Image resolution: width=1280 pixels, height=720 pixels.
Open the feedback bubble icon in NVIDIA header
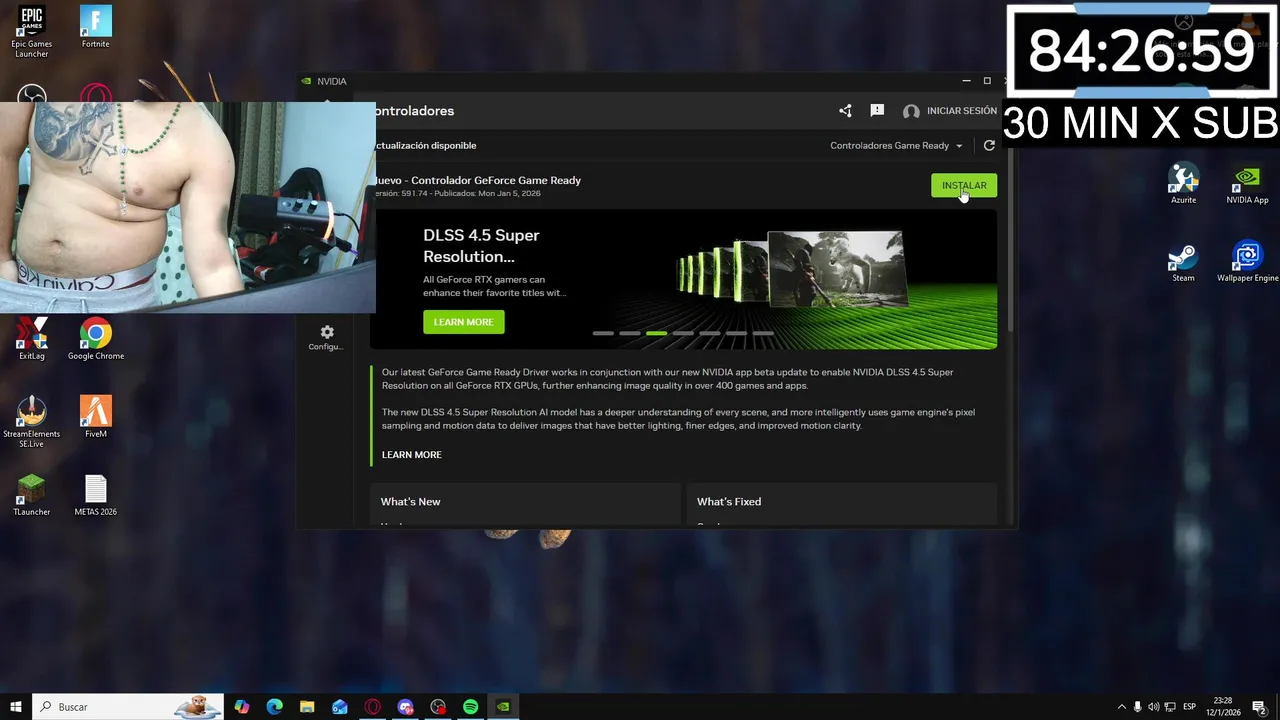pos(877,111)
